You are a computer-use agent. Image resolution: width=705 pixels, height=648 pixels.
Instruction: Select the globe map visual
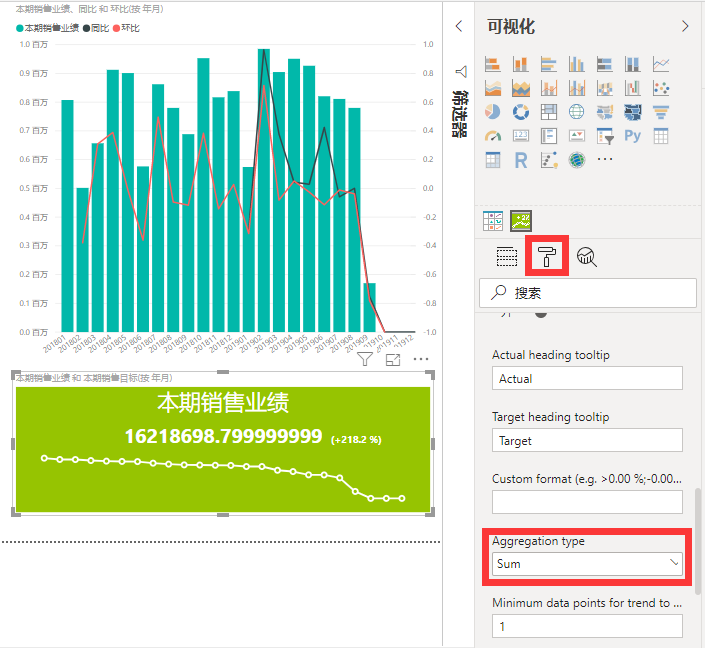[576, 112]
